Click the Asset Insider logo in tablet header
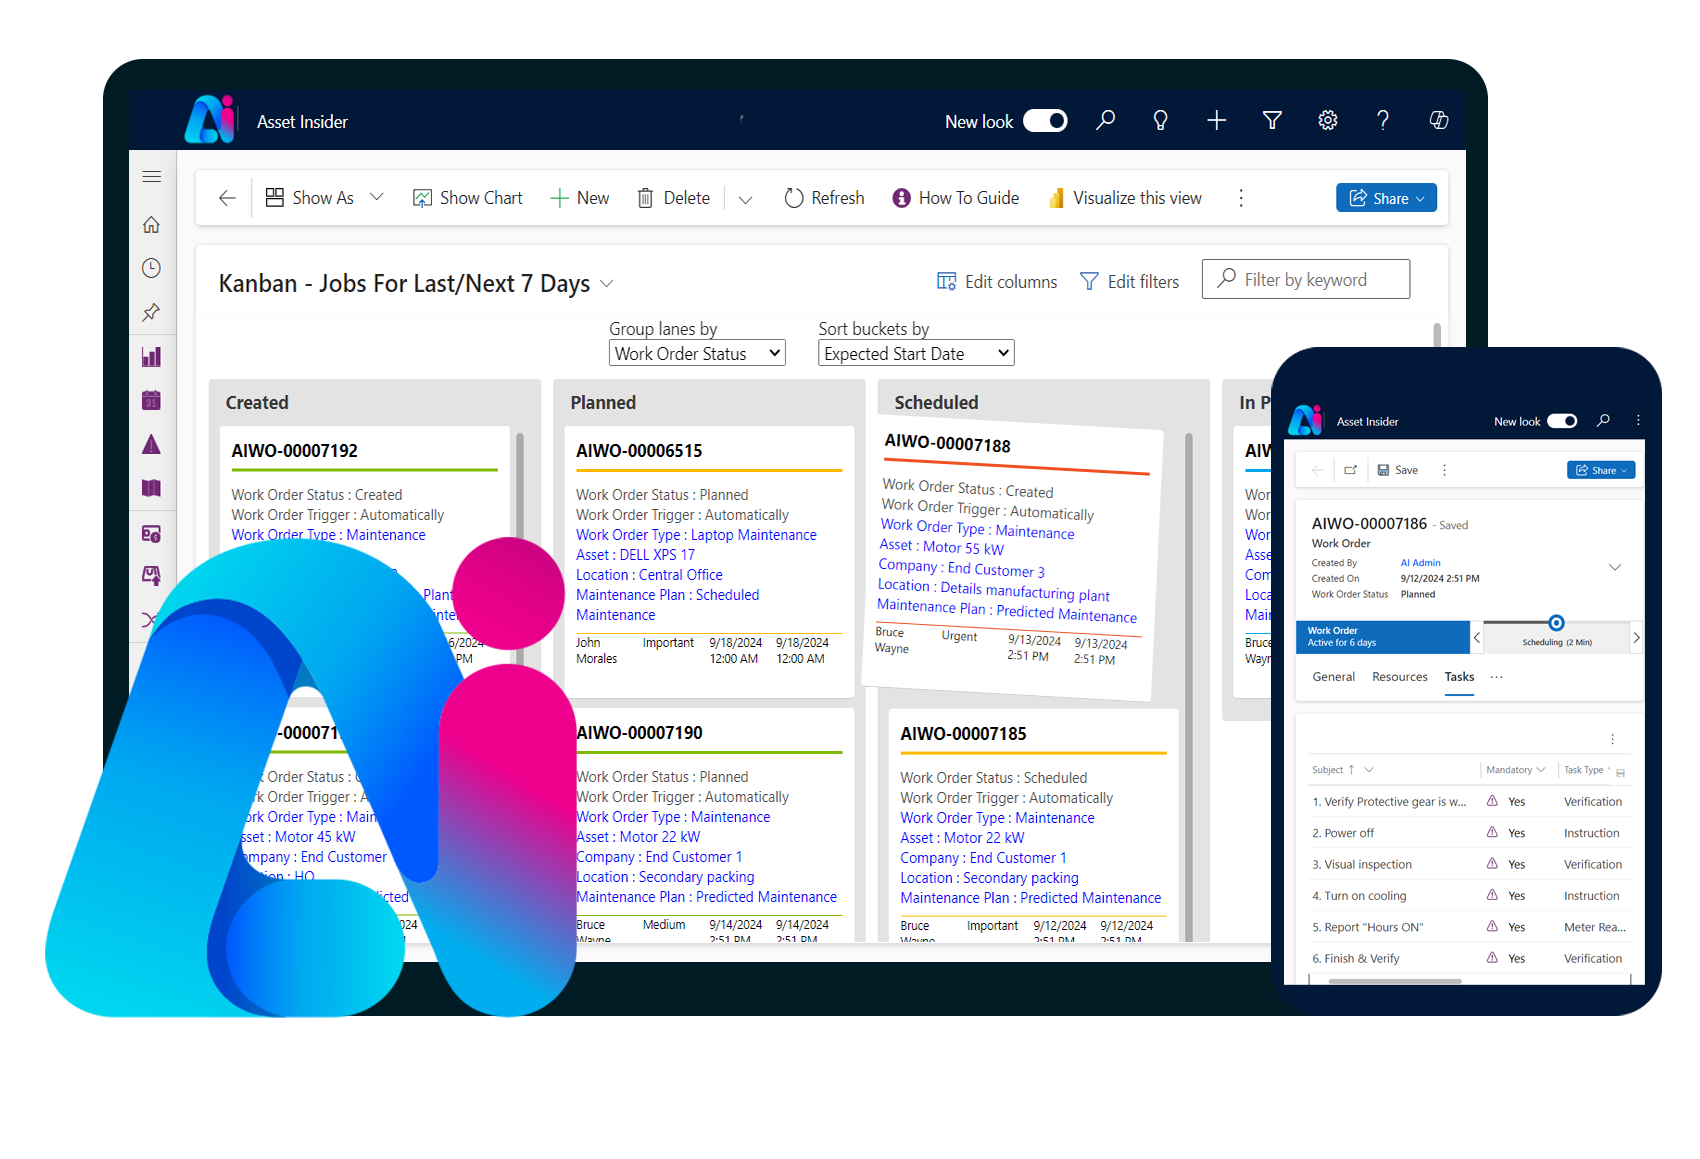 coord(210,120)
